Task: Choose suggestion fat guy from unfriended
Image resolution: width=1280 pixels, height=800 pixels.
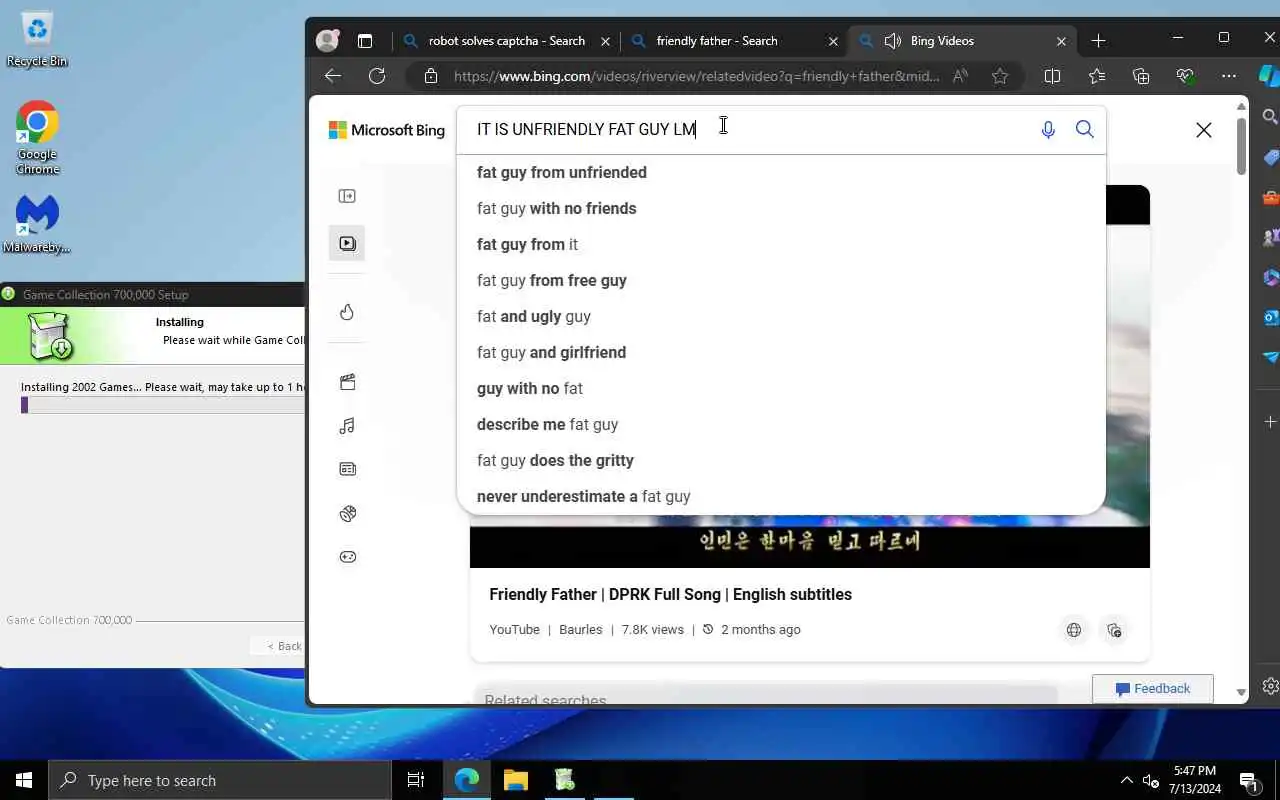Action: pos(781,172)
